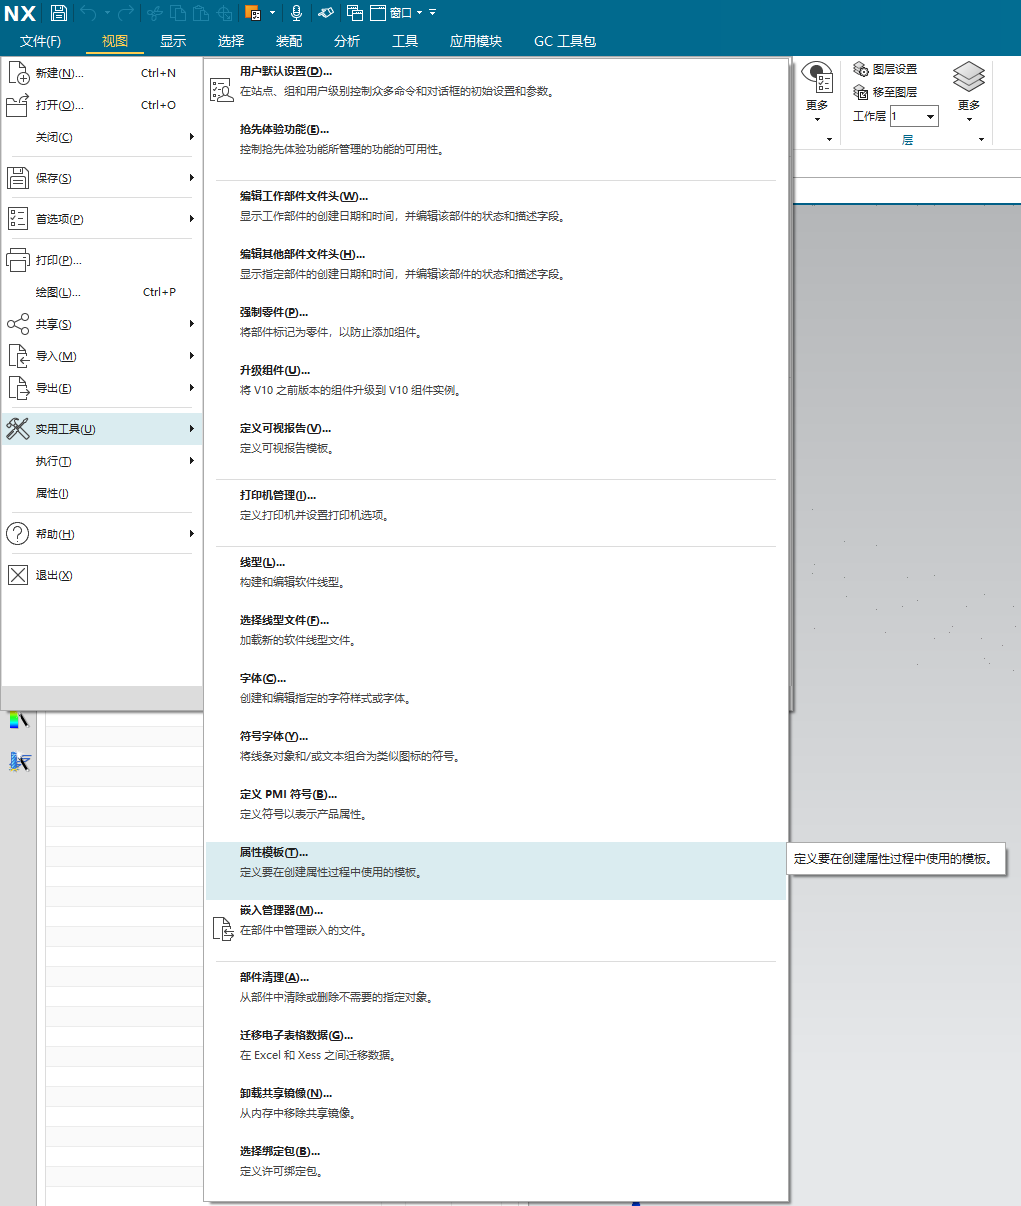Image resolution: width=1021 pixels, height=1206 pixels.
Task: Open the 文件(F) file menu button
Action: [x=41, y=41]
